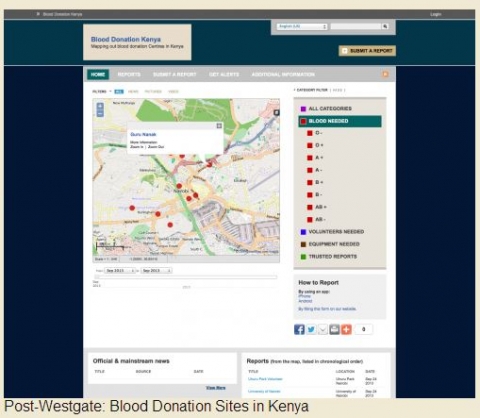480x418 pixels.
Task: Open the Get Alerts tab
Action: click(224, 74)
